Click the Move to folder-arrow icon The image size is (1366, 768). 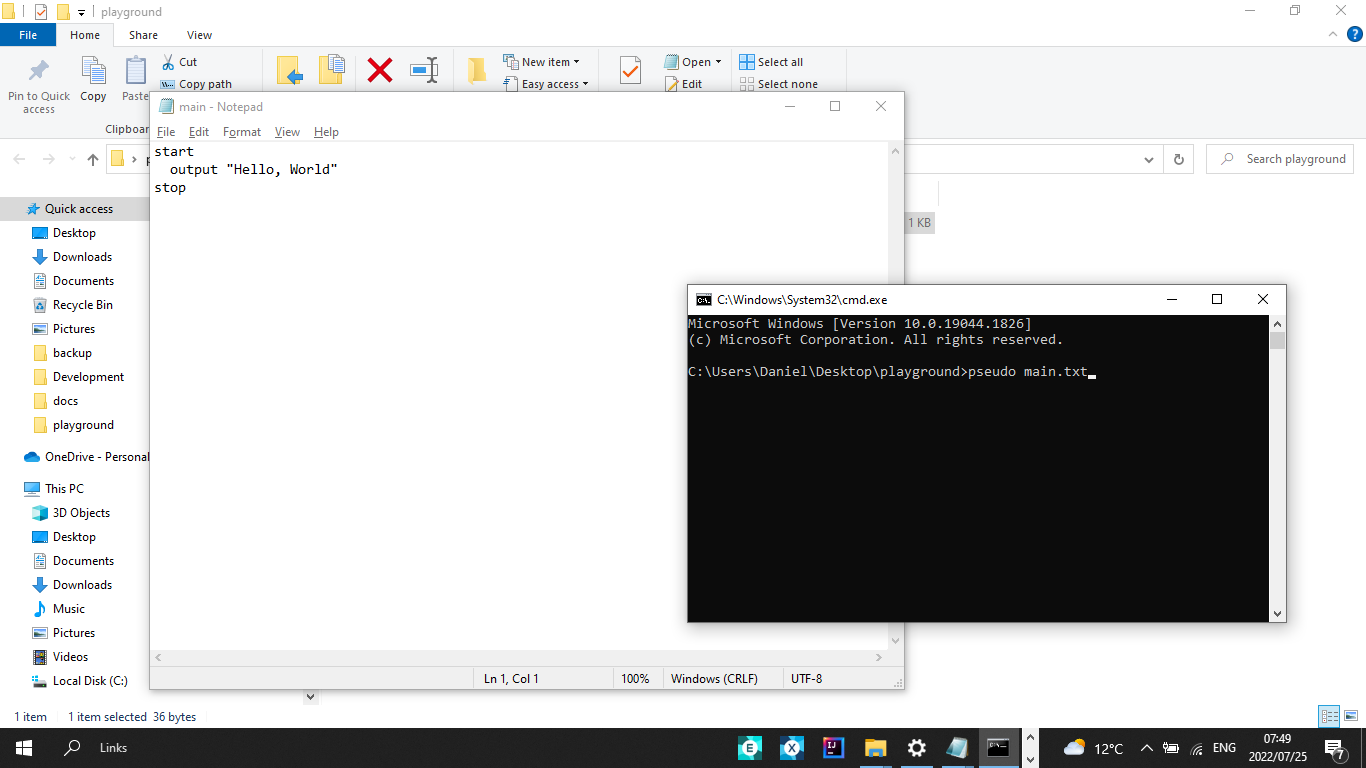coord(290,70)
